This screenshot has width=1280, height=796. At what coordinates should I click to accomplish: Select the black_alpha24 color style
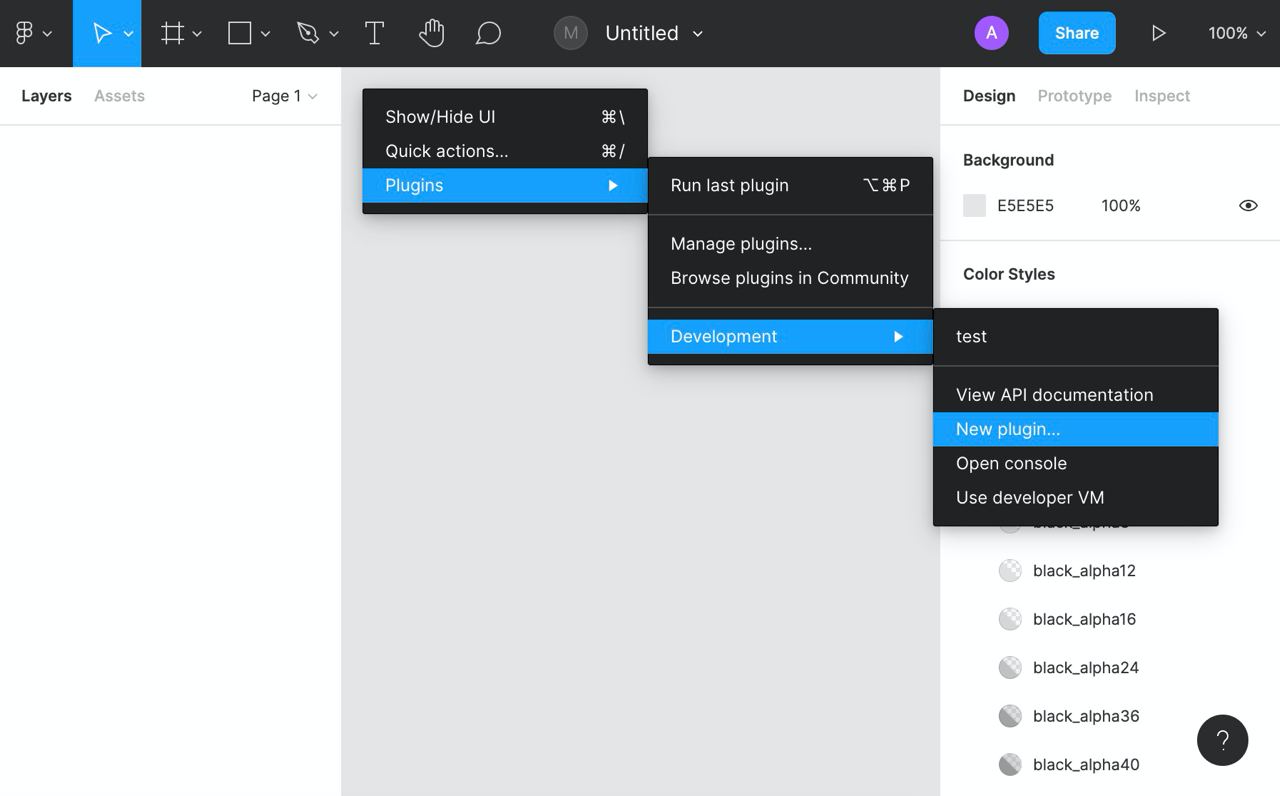tap(1086, 667)
